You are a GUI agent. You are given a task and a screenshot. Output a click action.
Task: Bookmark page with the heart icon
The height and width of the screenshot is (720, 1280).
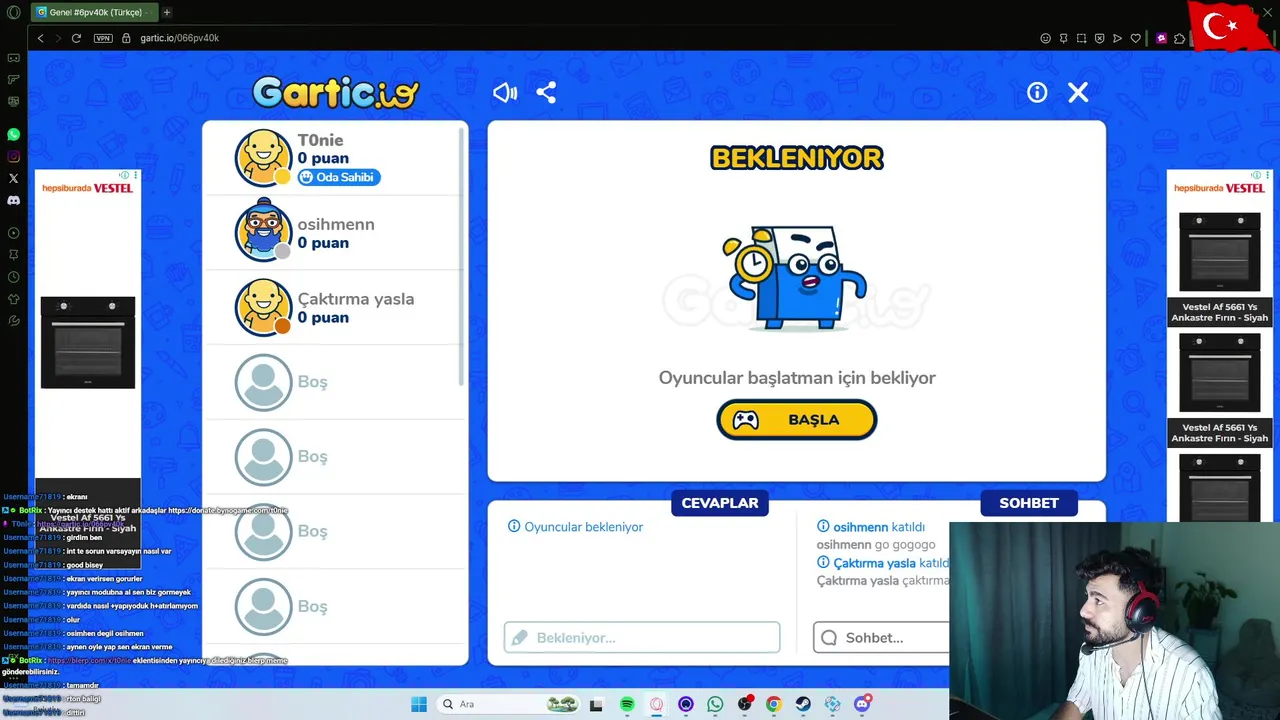coord(1136,38)
